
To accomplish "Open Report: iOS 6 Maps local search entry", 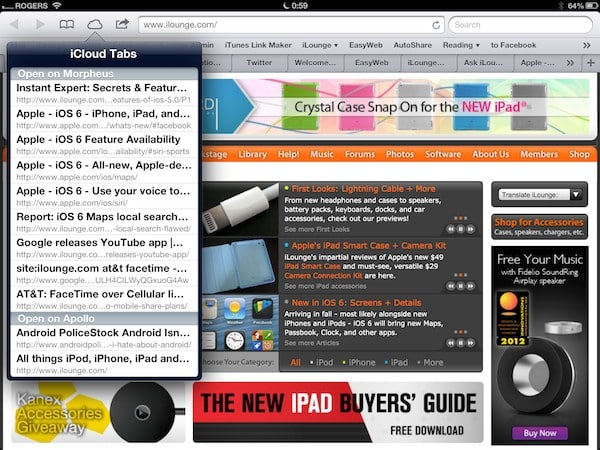I will 104,222.
